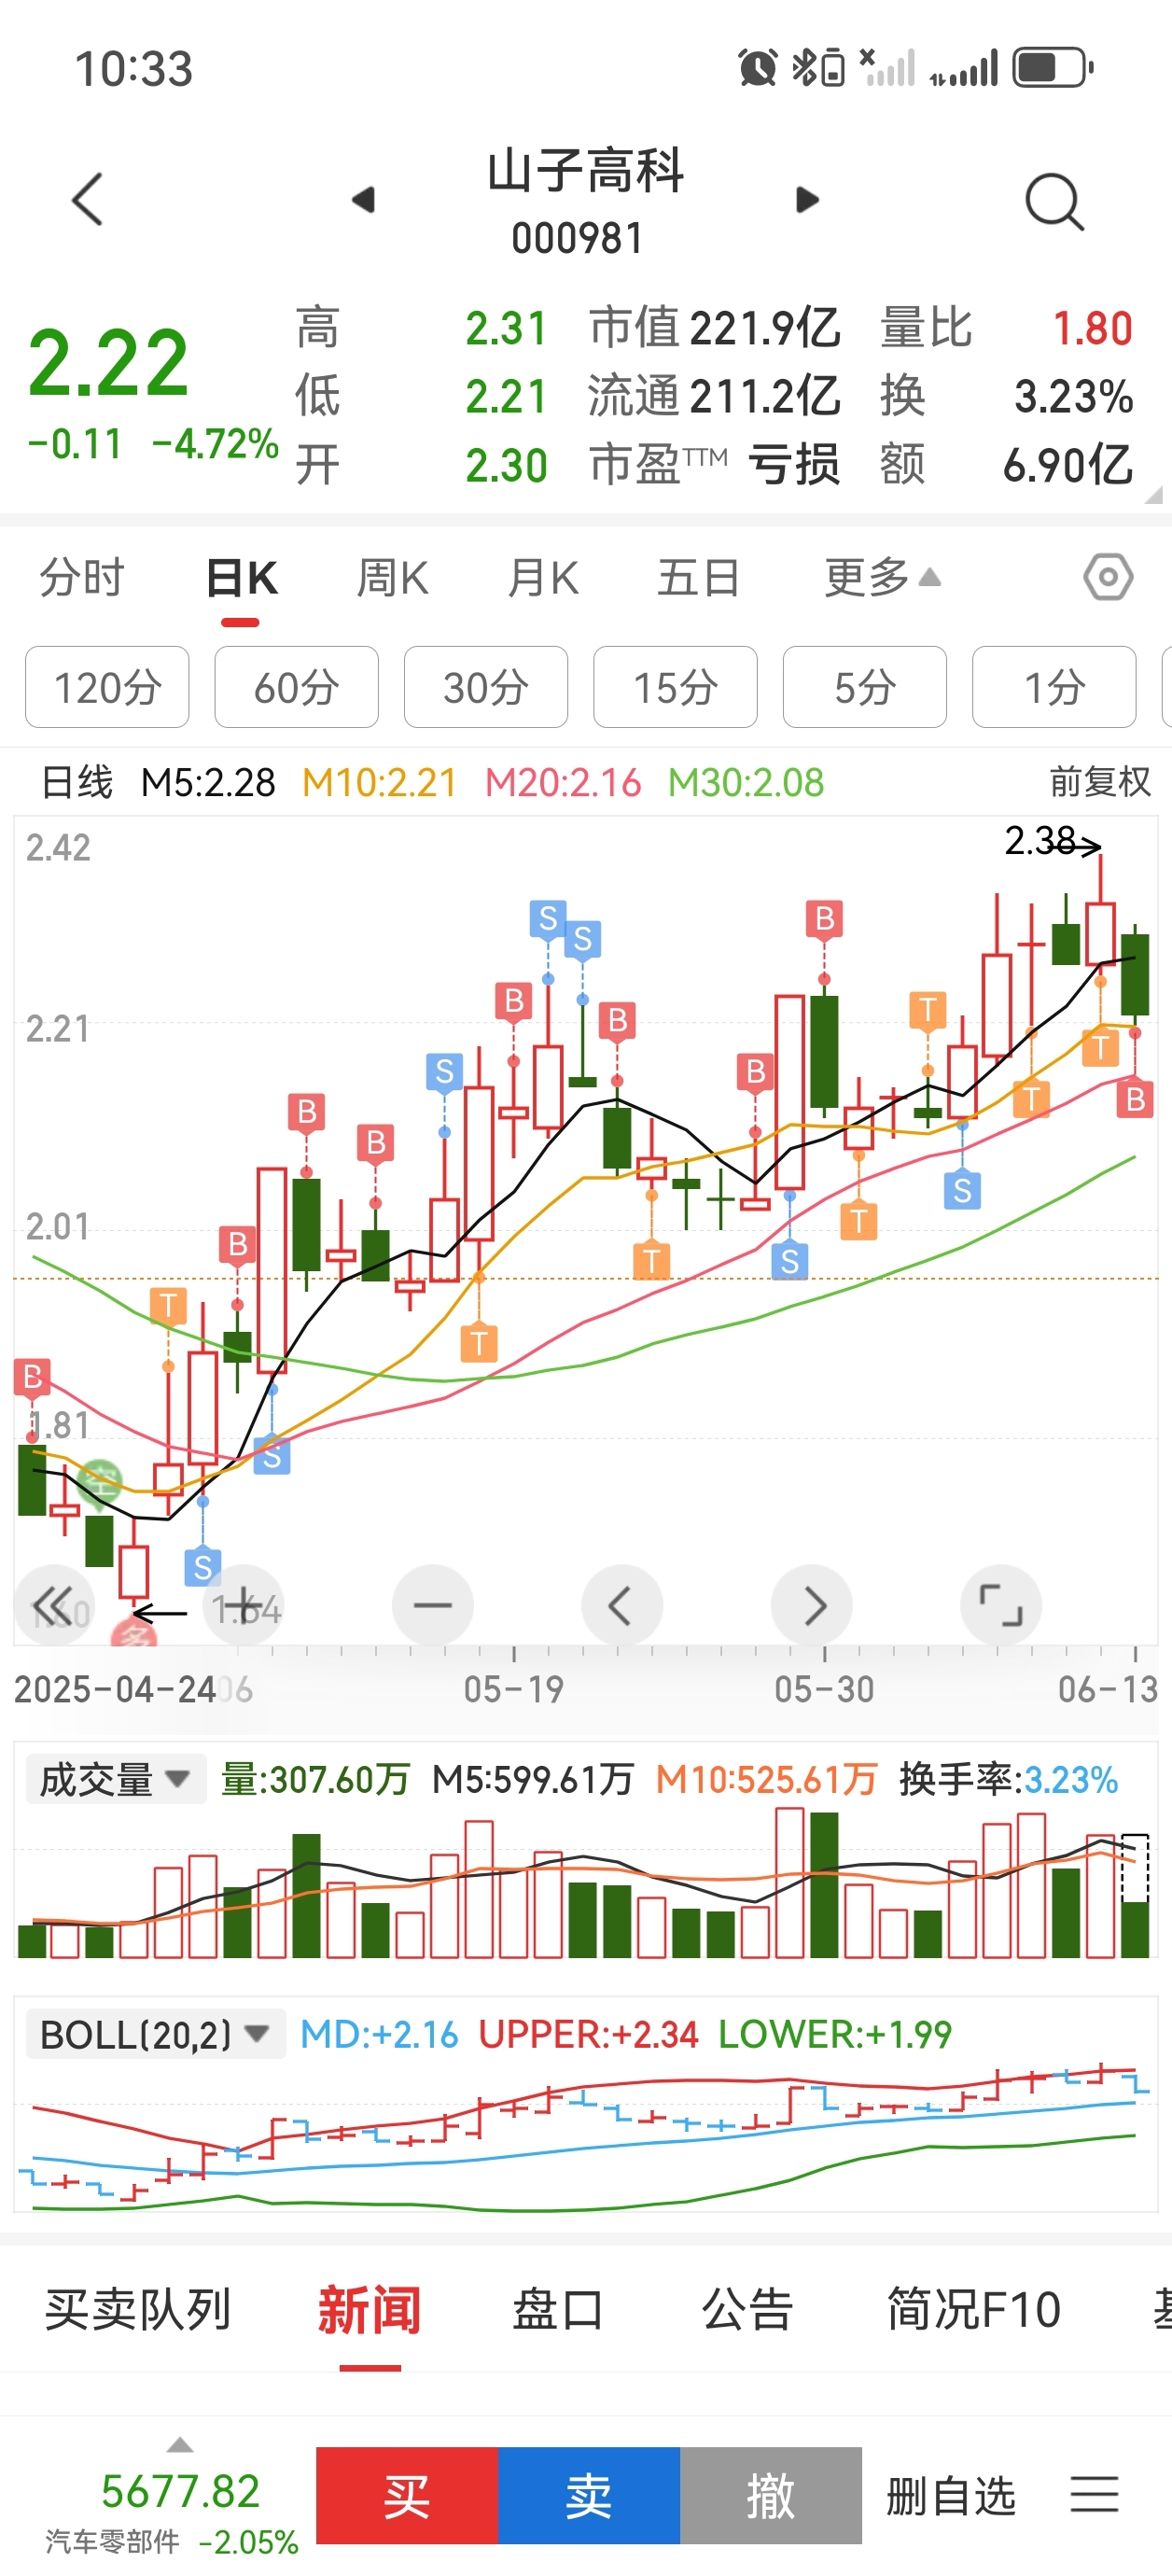Select the 60分 period option
This screenshot has height=2576, width=1172.
click(x=296, y=687)
